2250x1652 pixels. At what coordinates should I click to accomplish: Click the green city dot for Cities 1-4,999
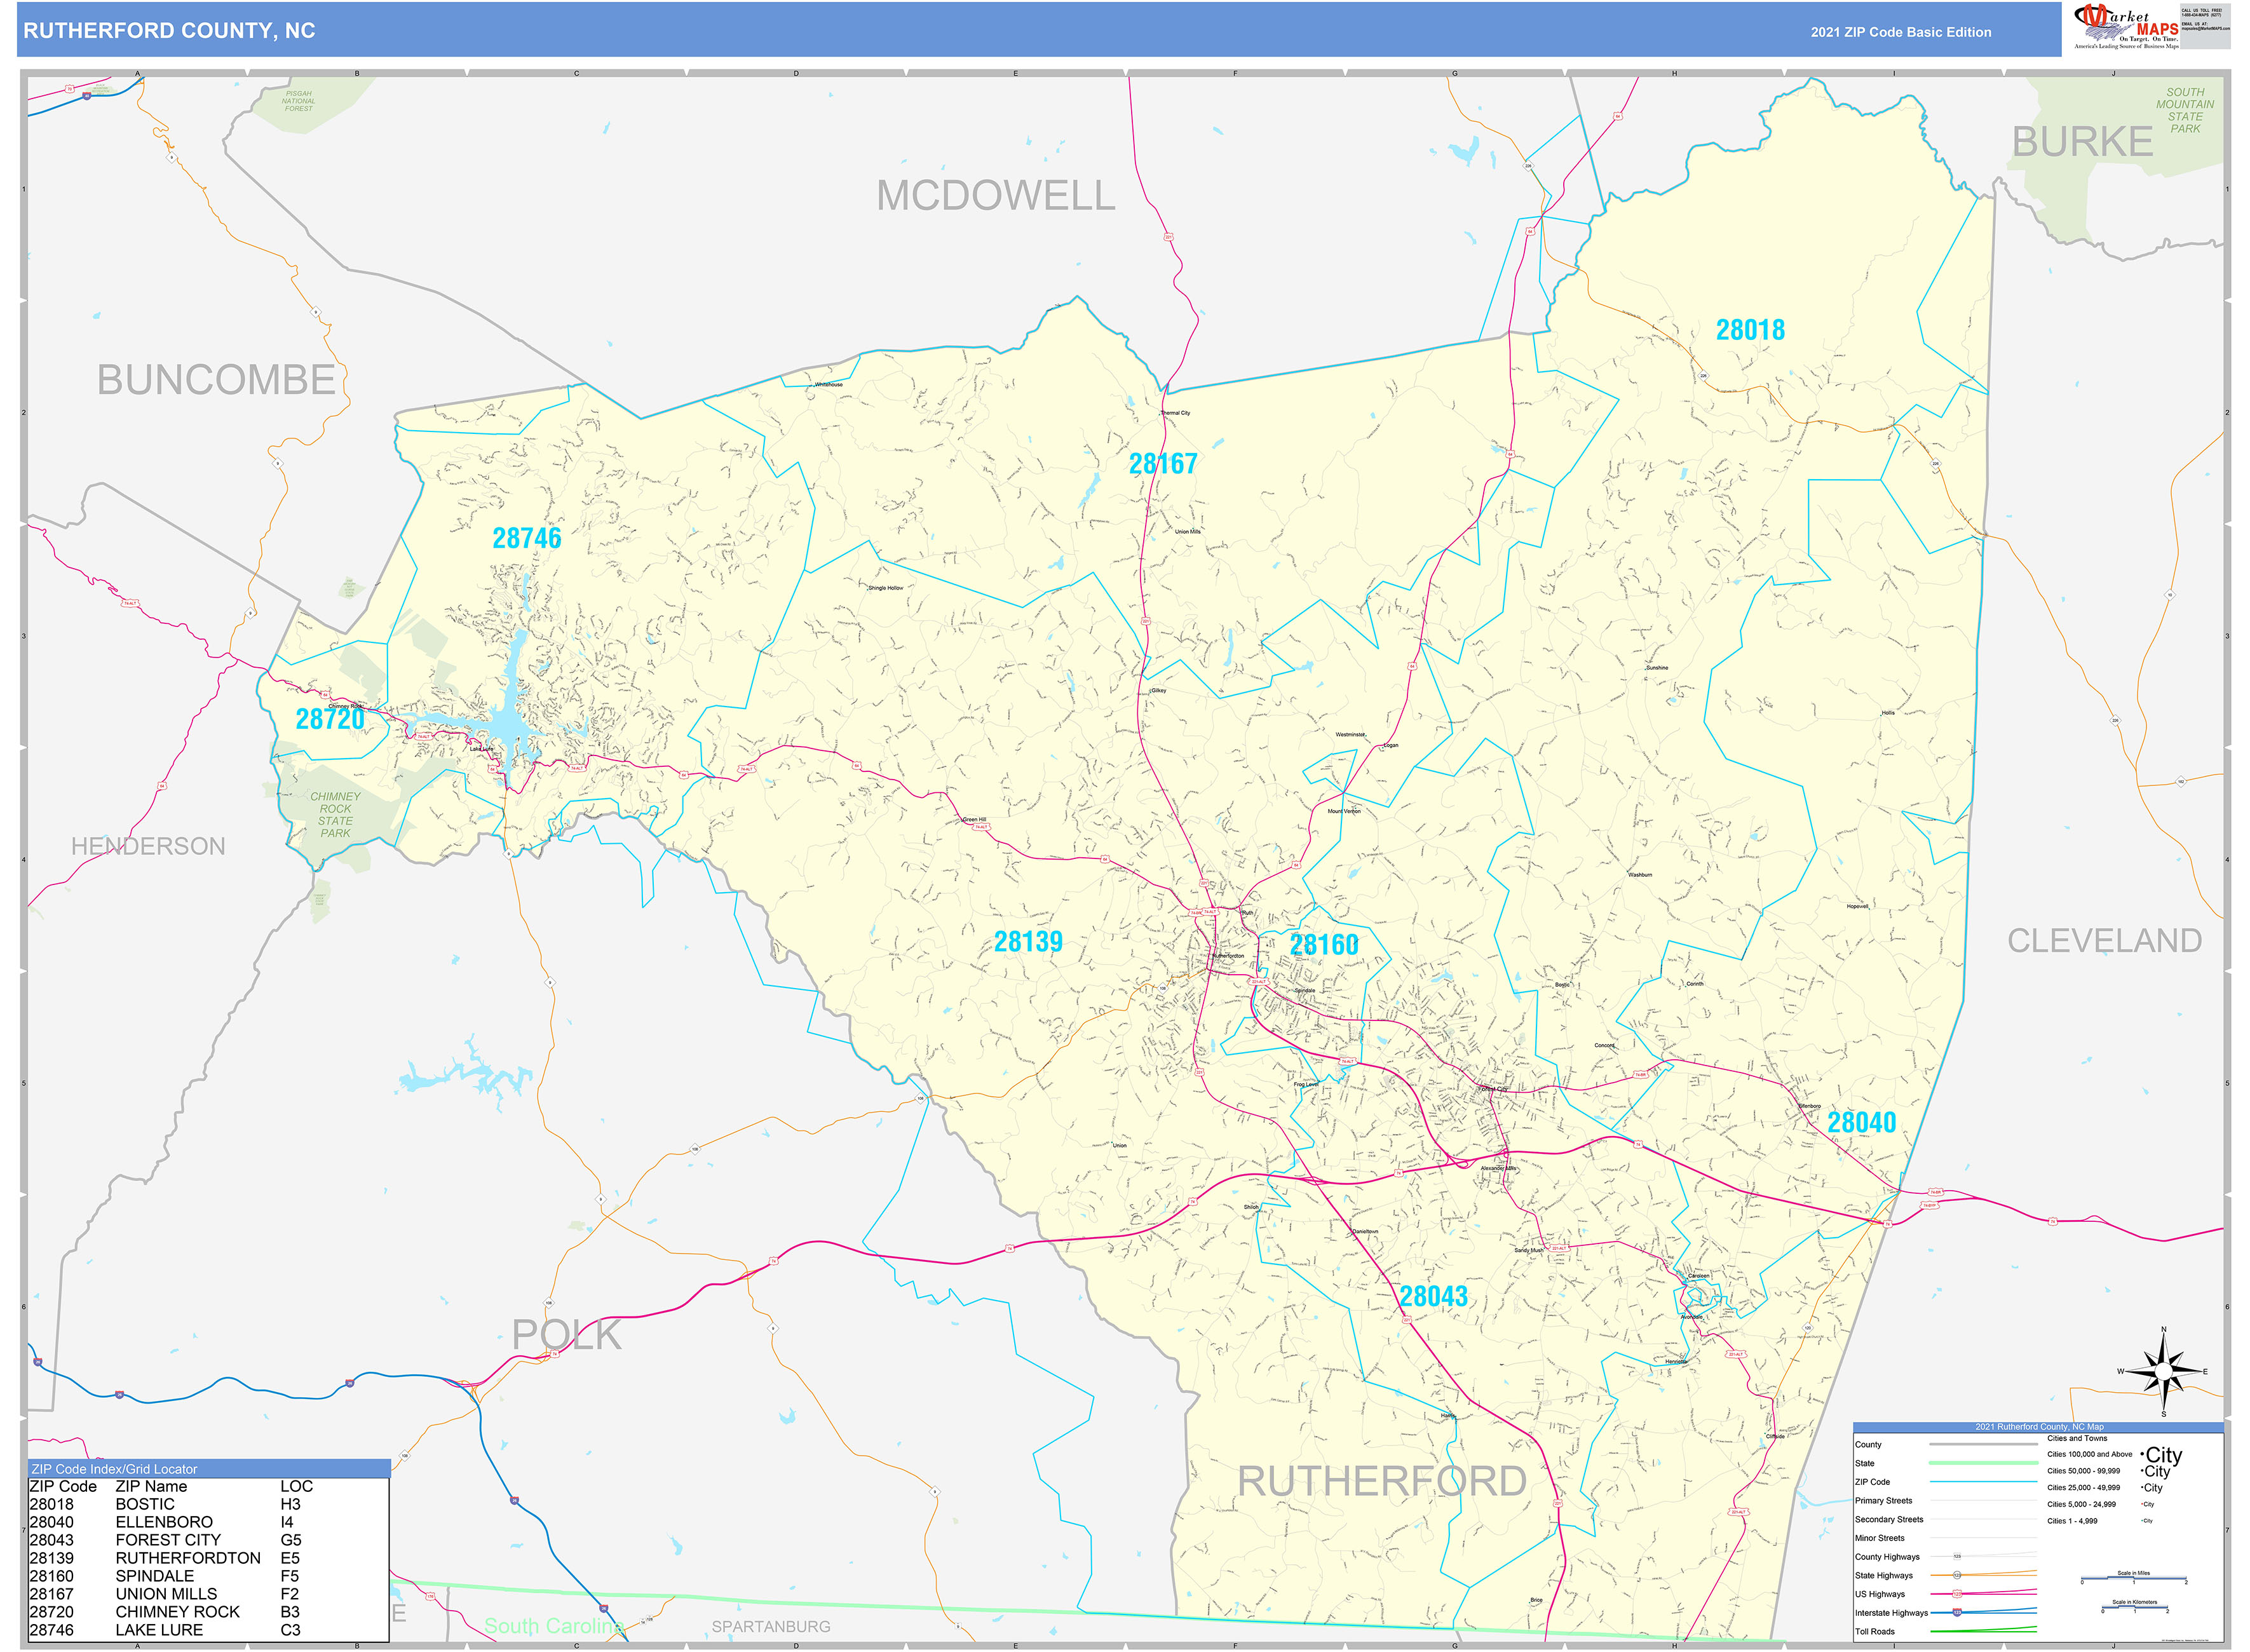(2142, 1520)
